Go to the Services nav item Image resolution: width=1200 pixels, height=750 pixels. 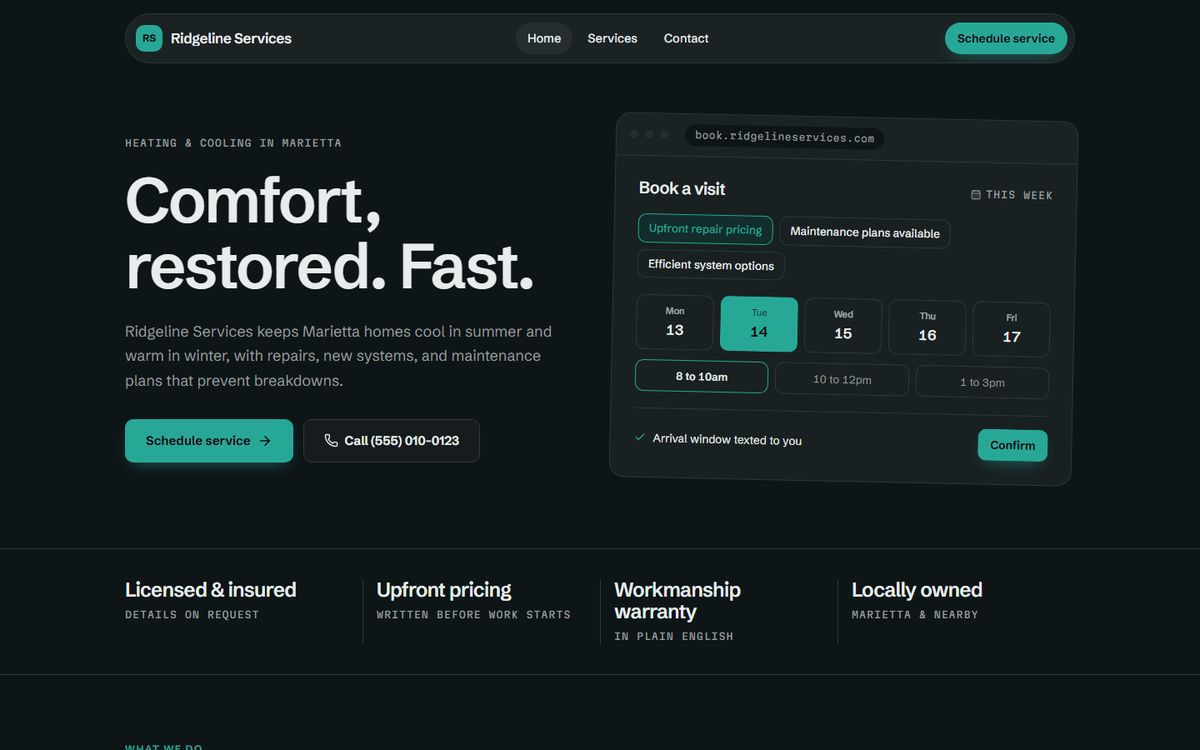tap(612, 38)
